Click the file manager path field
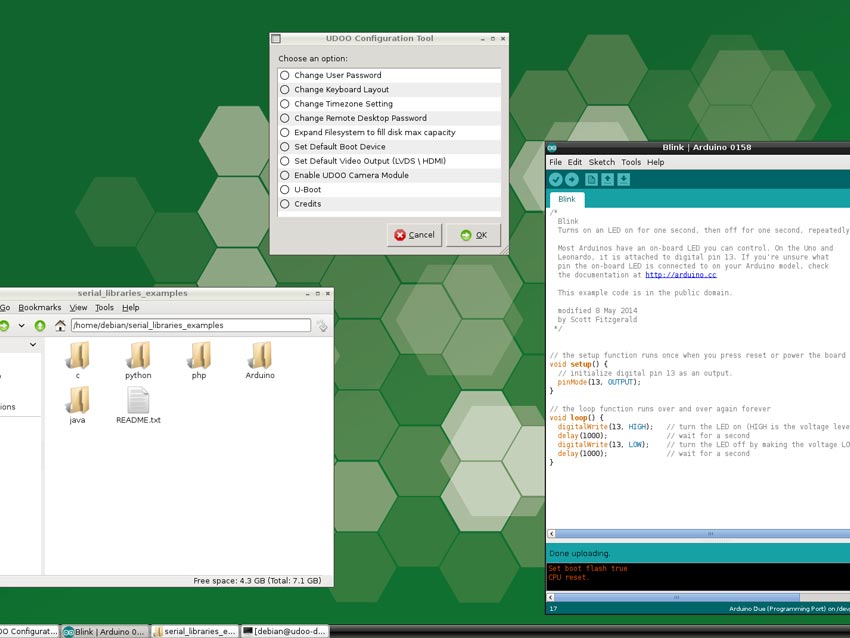 [x=191, y=325]
